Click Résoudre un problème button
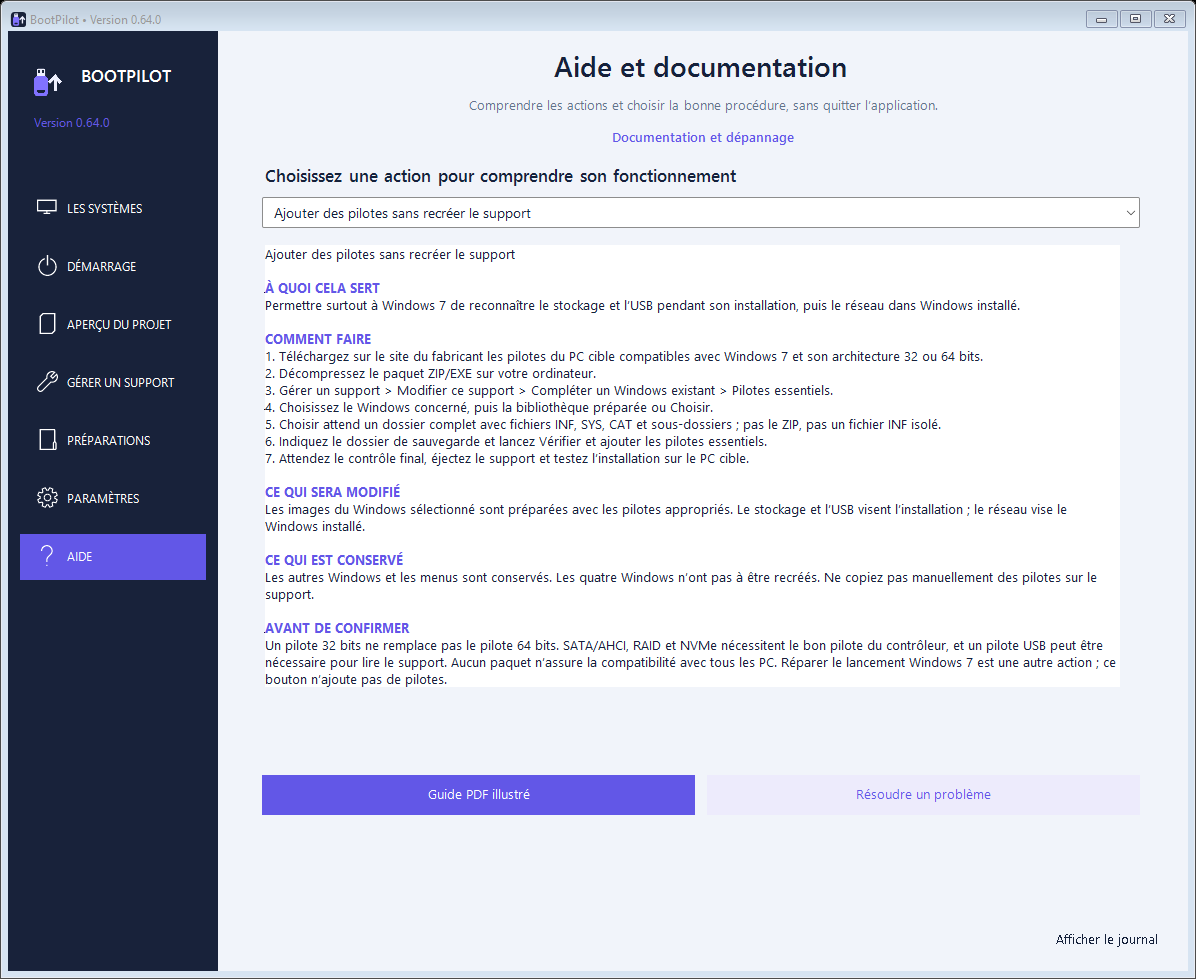The width and height of the screenshot is (1196, 979). (x=923, y=794)
